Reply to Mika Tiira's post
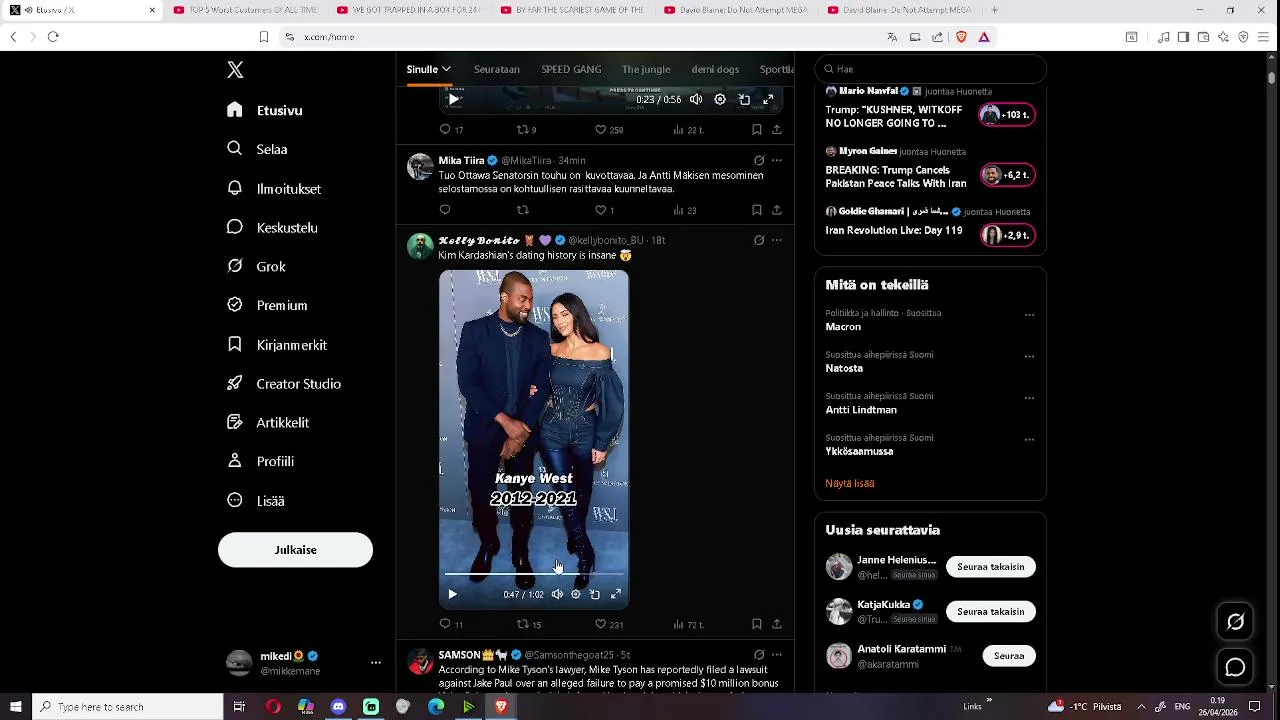Image resolution: width=1280 pixels, height=720 pixels. [445, 210]
